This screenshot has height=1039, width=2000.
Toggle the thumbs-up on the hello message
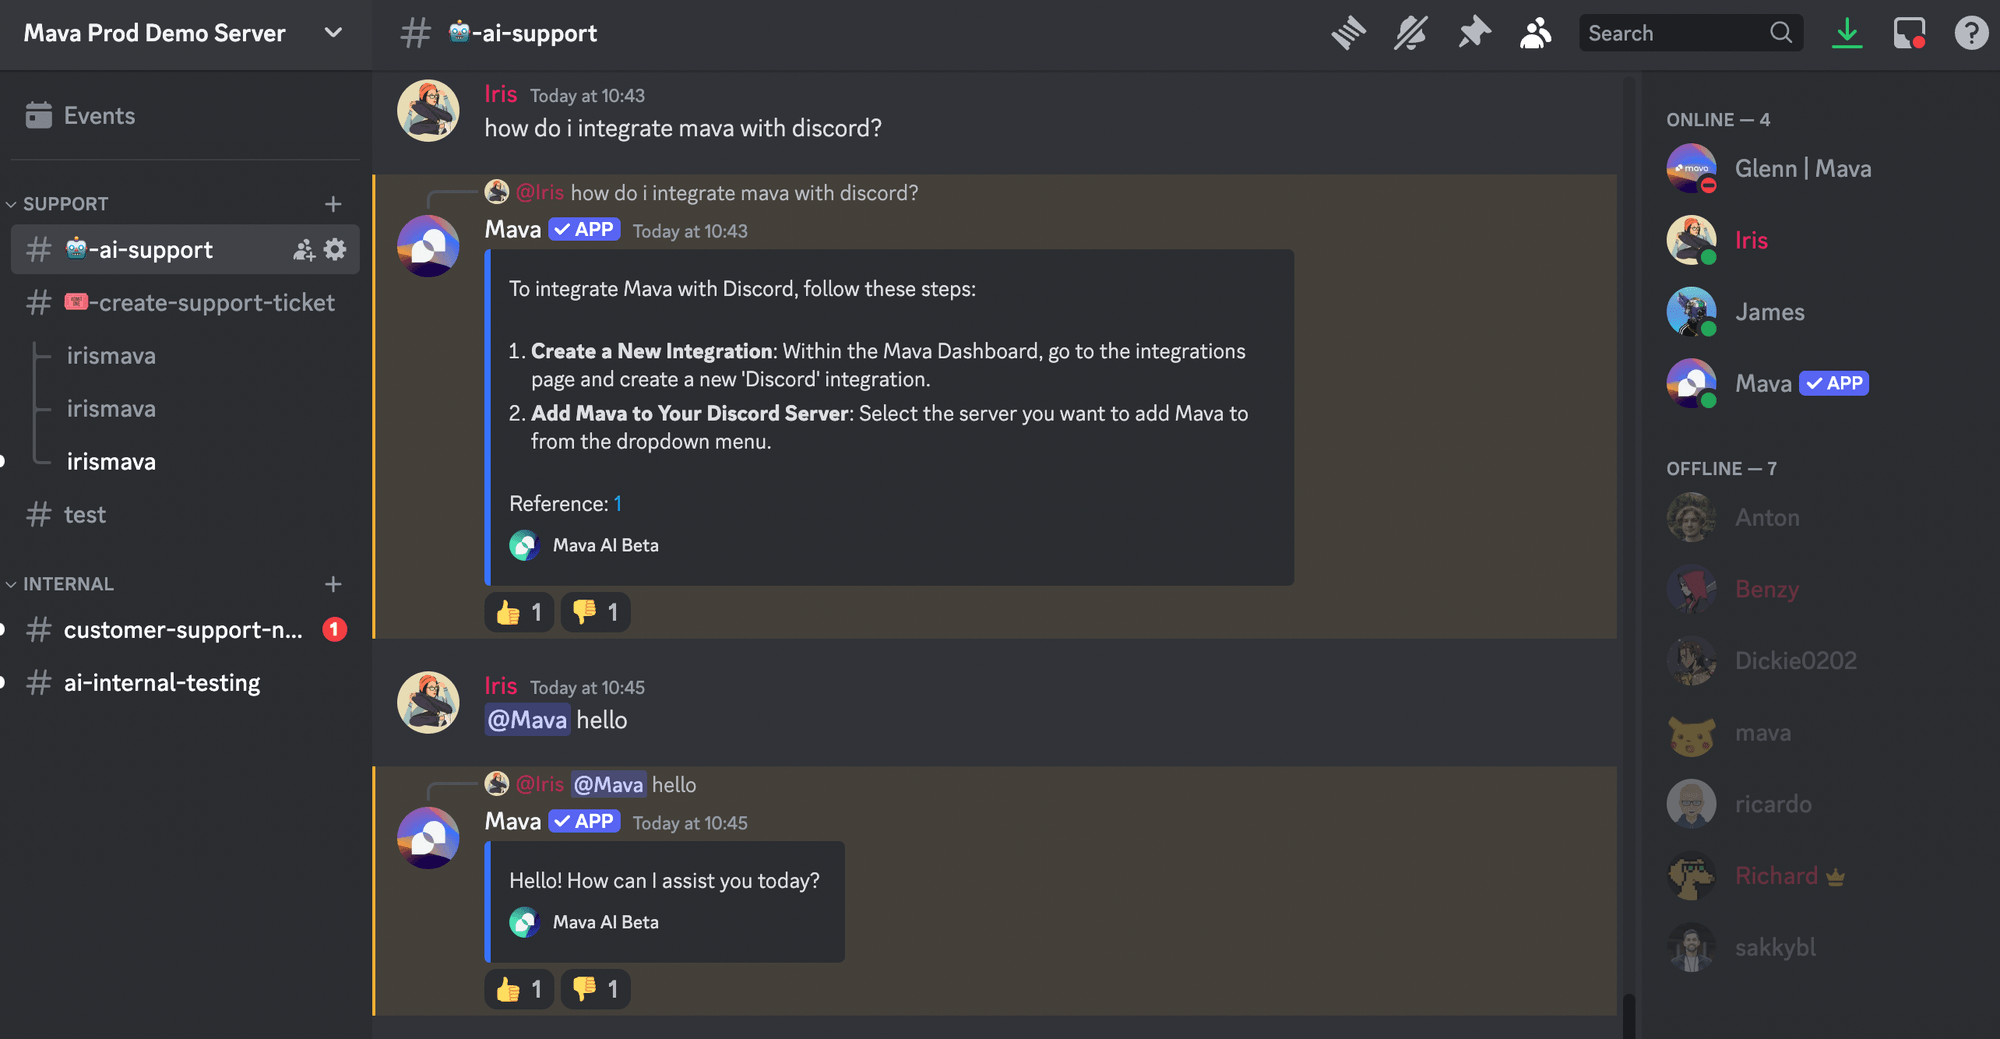pyautogui.click(x=518, y=988)
